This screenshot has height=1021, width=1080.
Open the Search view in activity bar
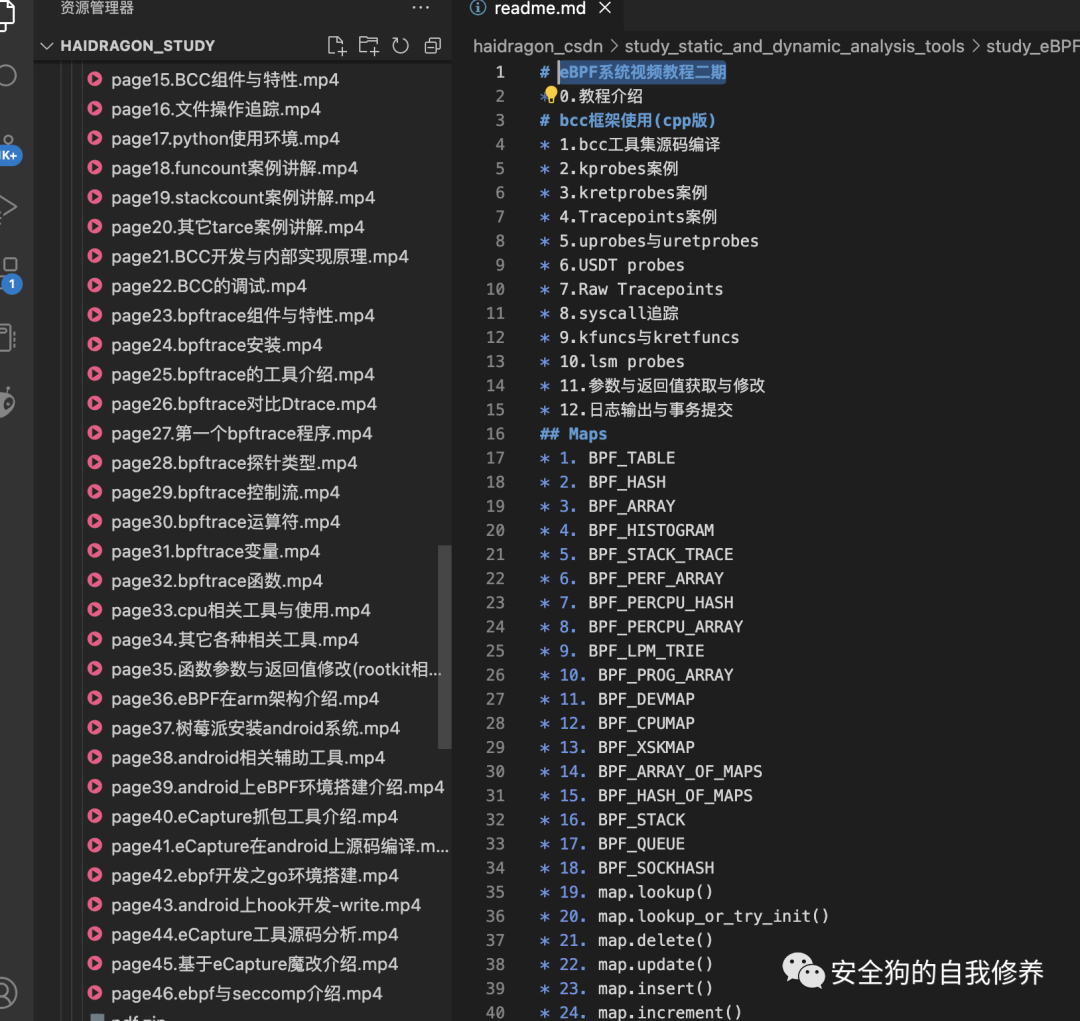[8, 76]
